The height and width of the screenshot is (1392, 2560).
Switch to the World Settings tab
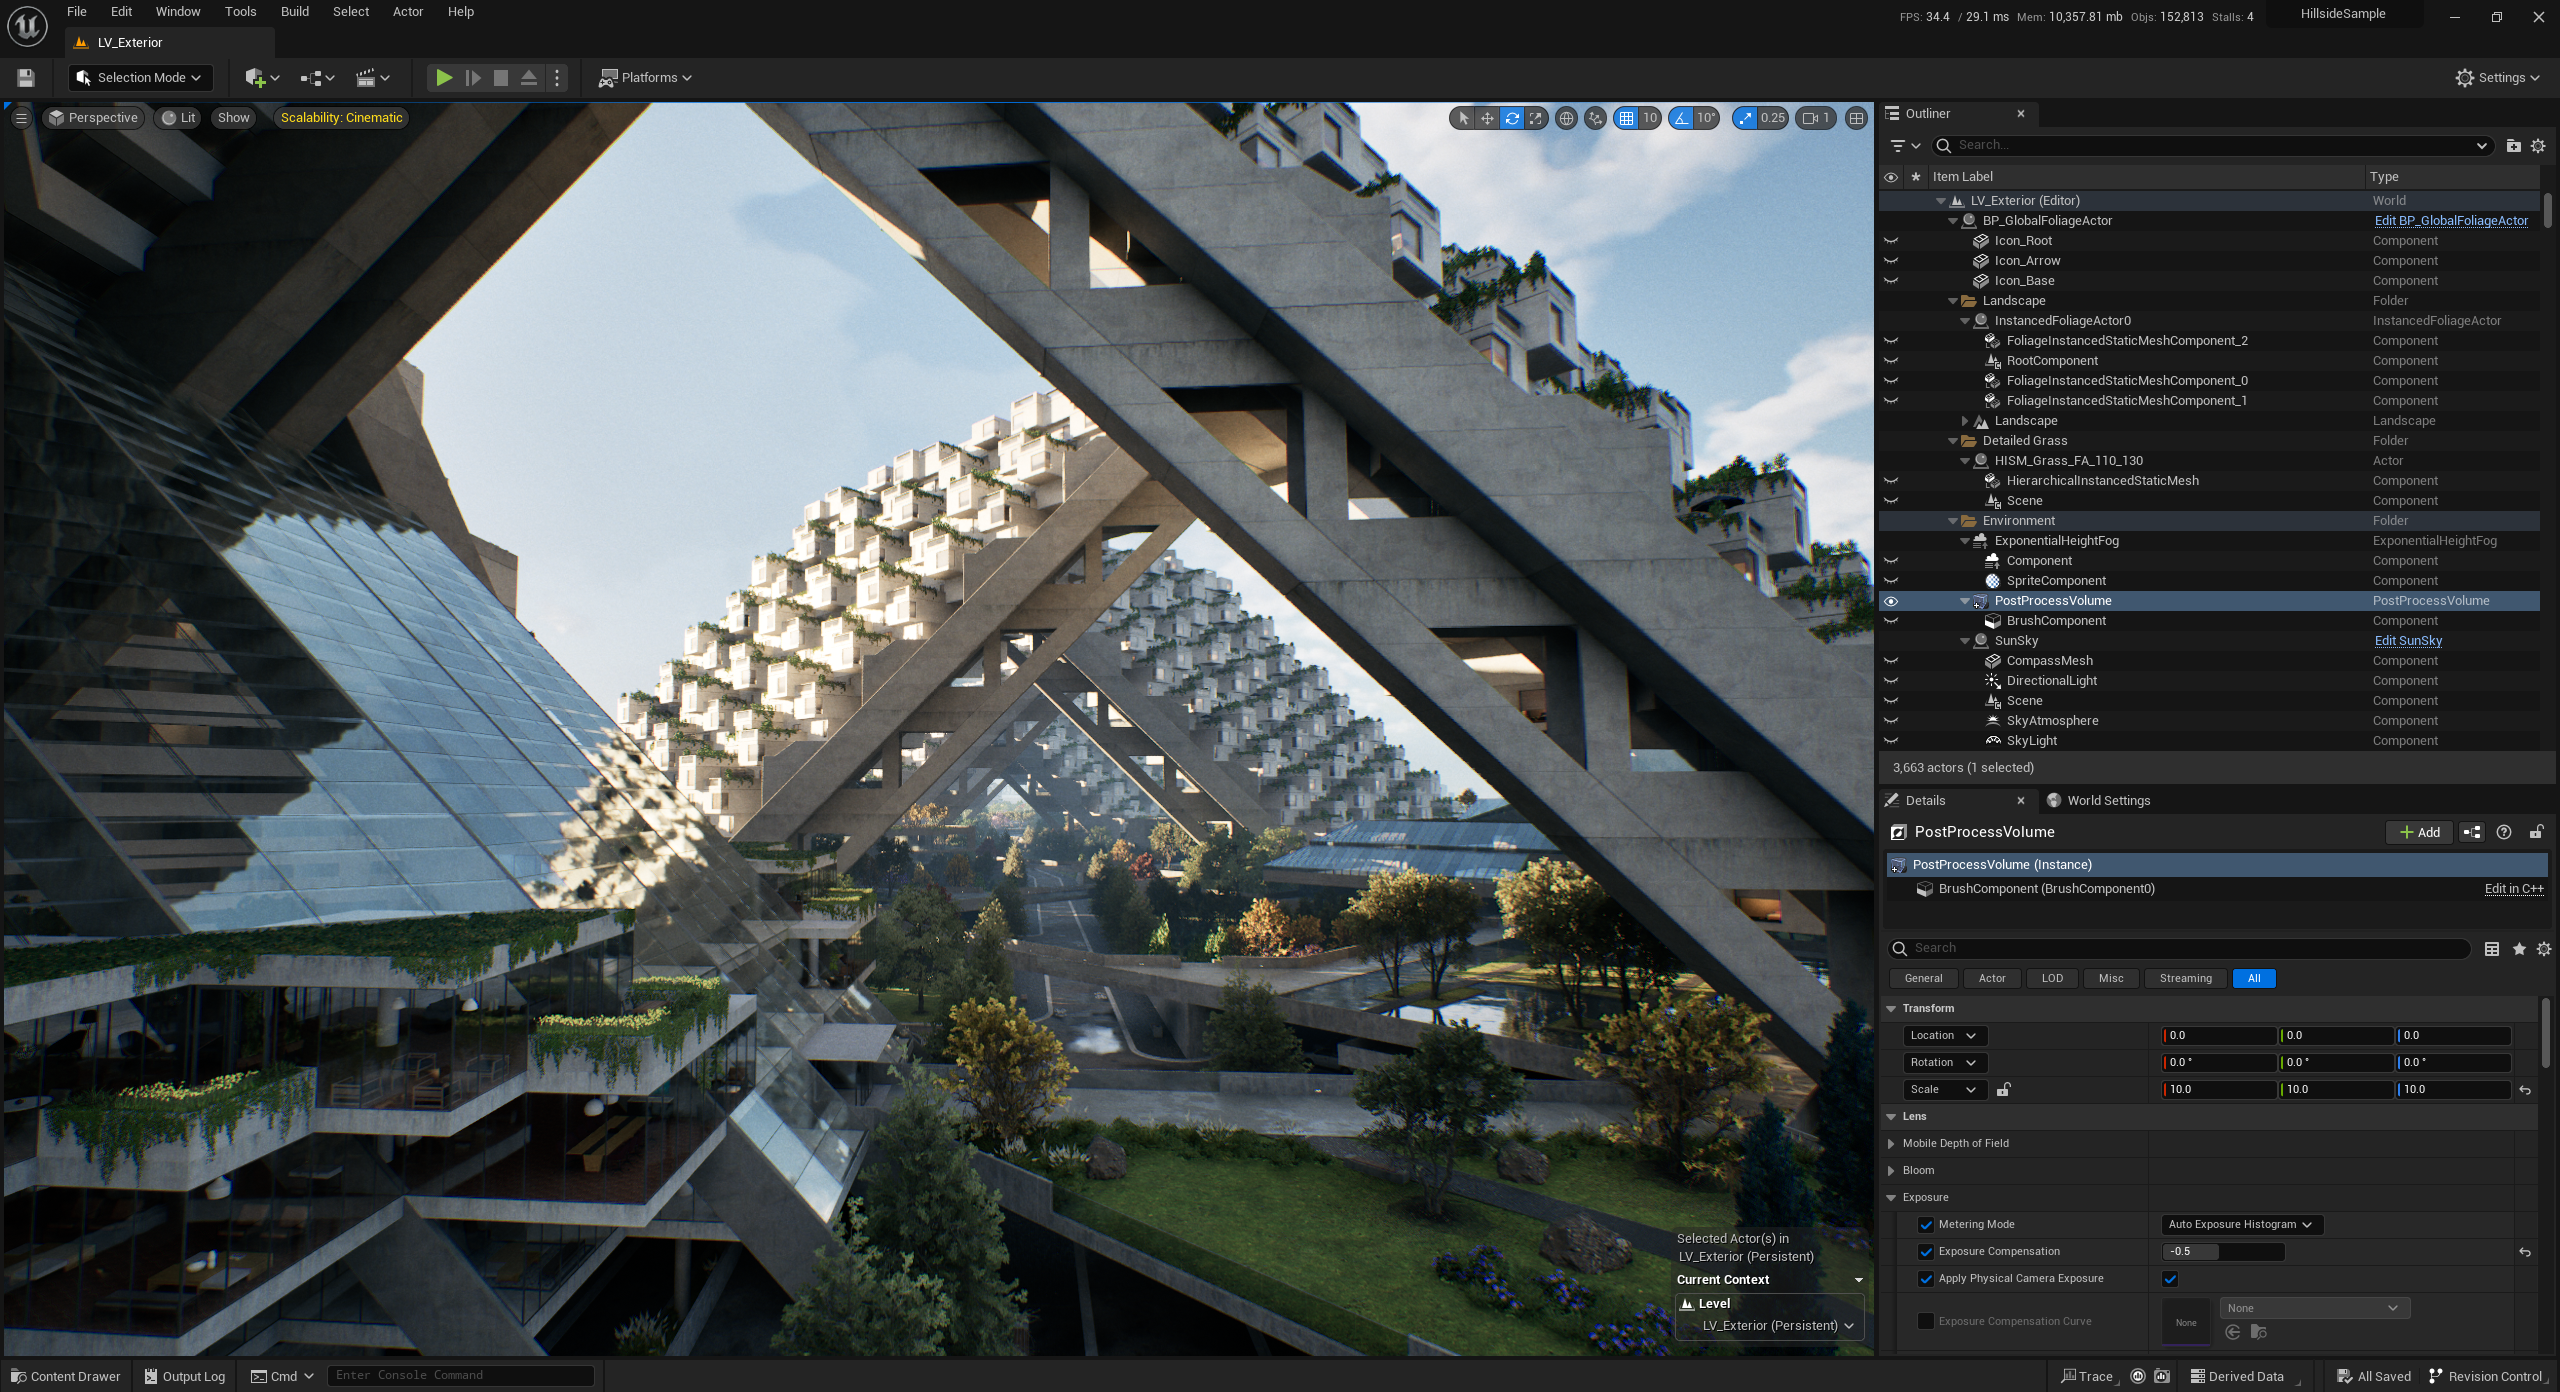(2105, 800)
